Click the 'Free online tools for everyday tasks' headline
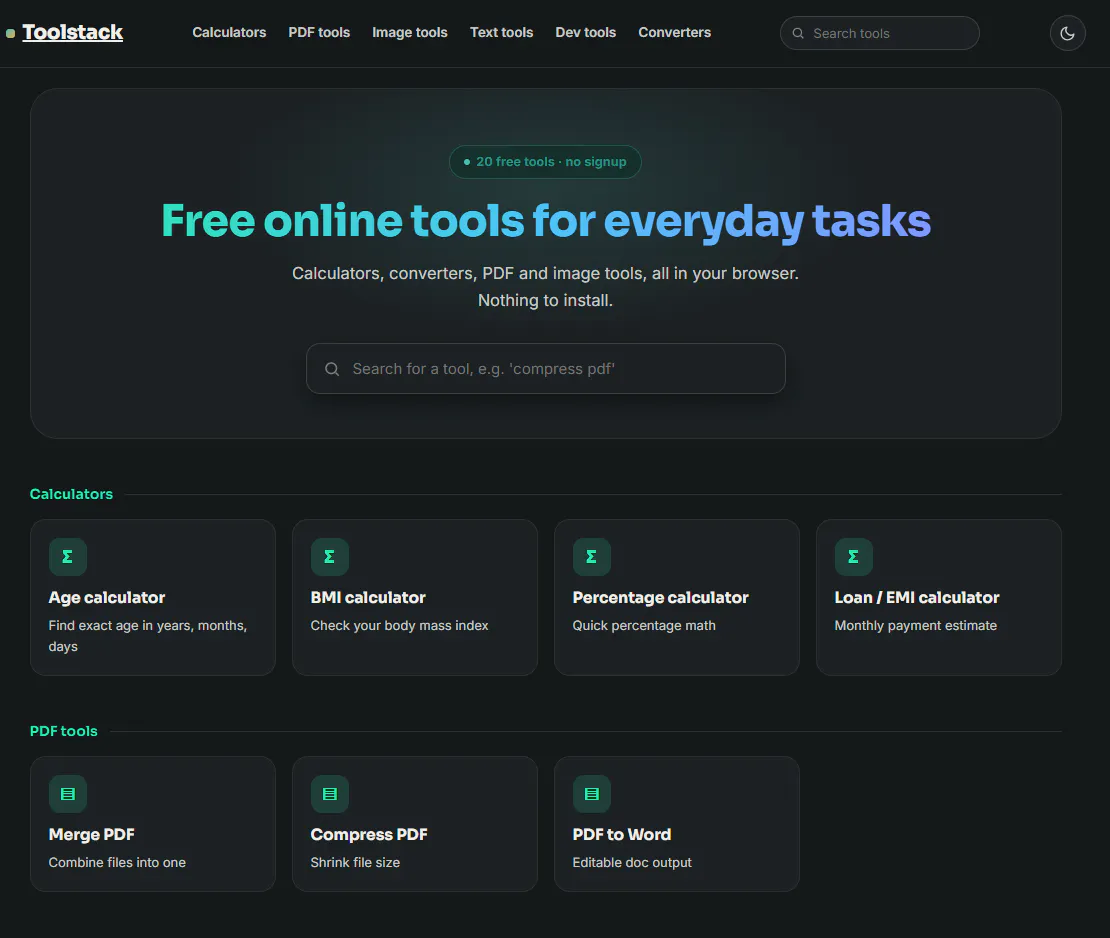 [x=546, y=221]
